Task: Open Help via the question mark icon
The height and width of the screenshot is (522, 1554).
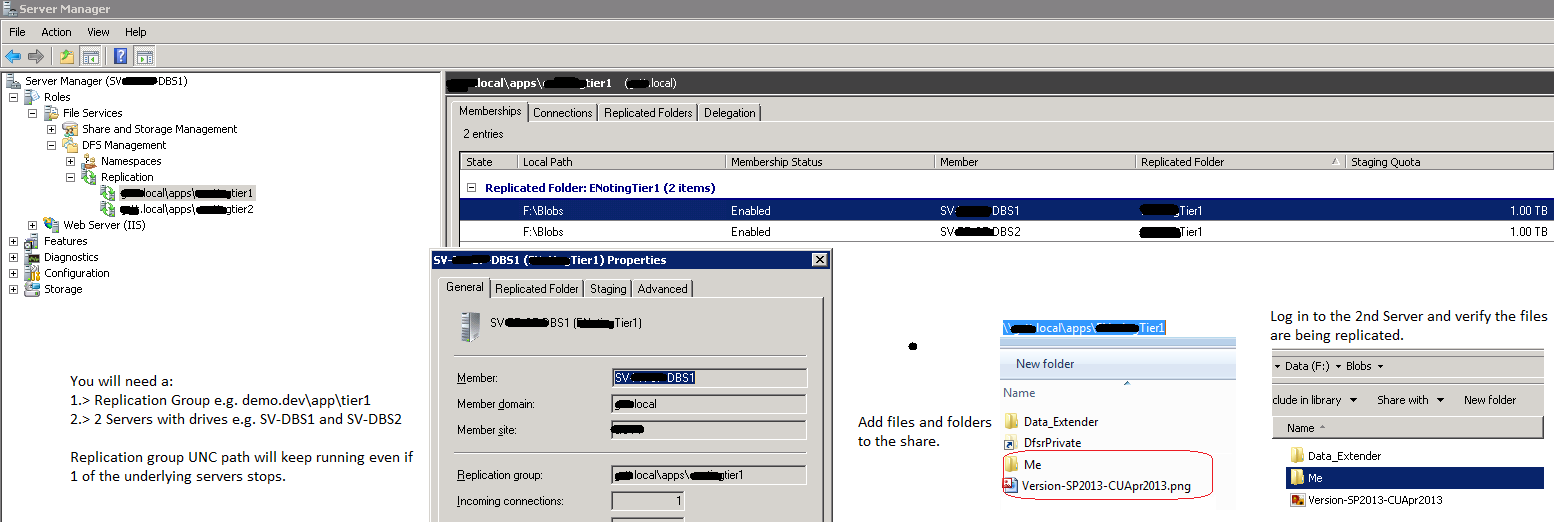Action: (x=120, y=57)
